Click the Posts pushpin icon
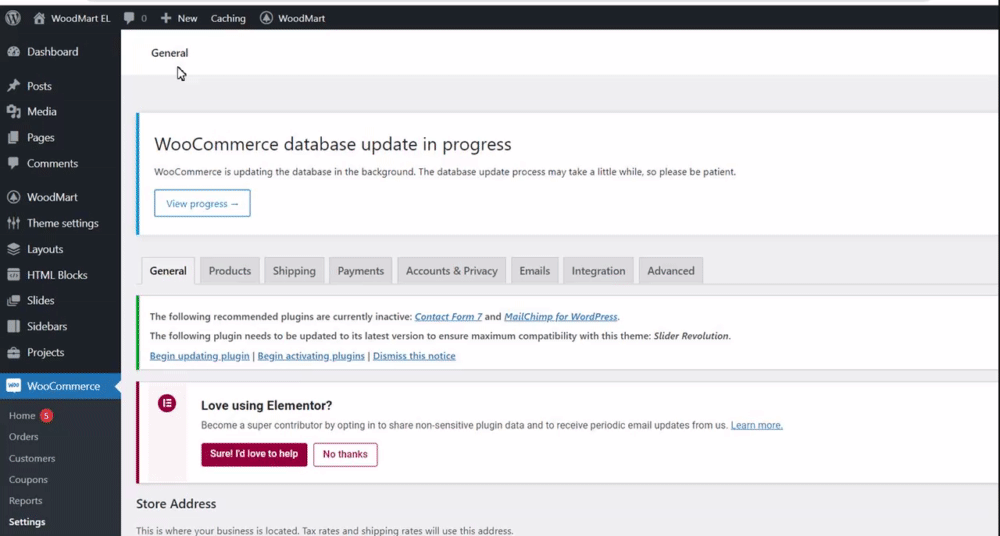 (x=13, y=86)
